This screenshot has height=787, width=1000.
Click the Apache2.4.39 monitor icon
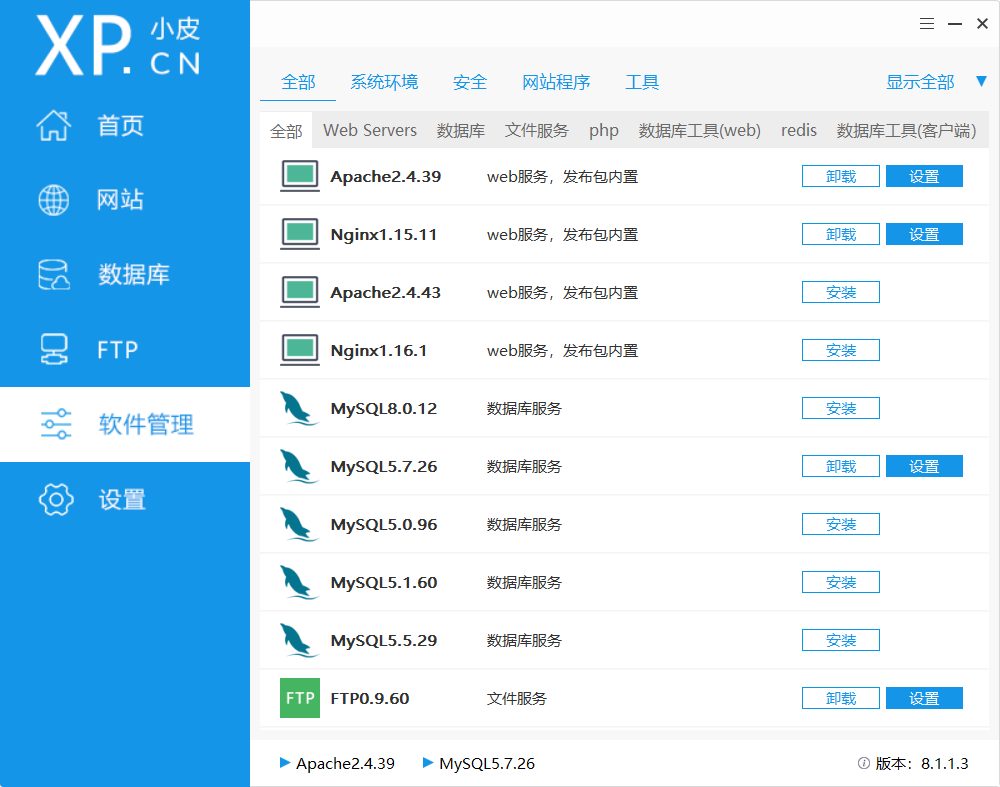(300, 176)
